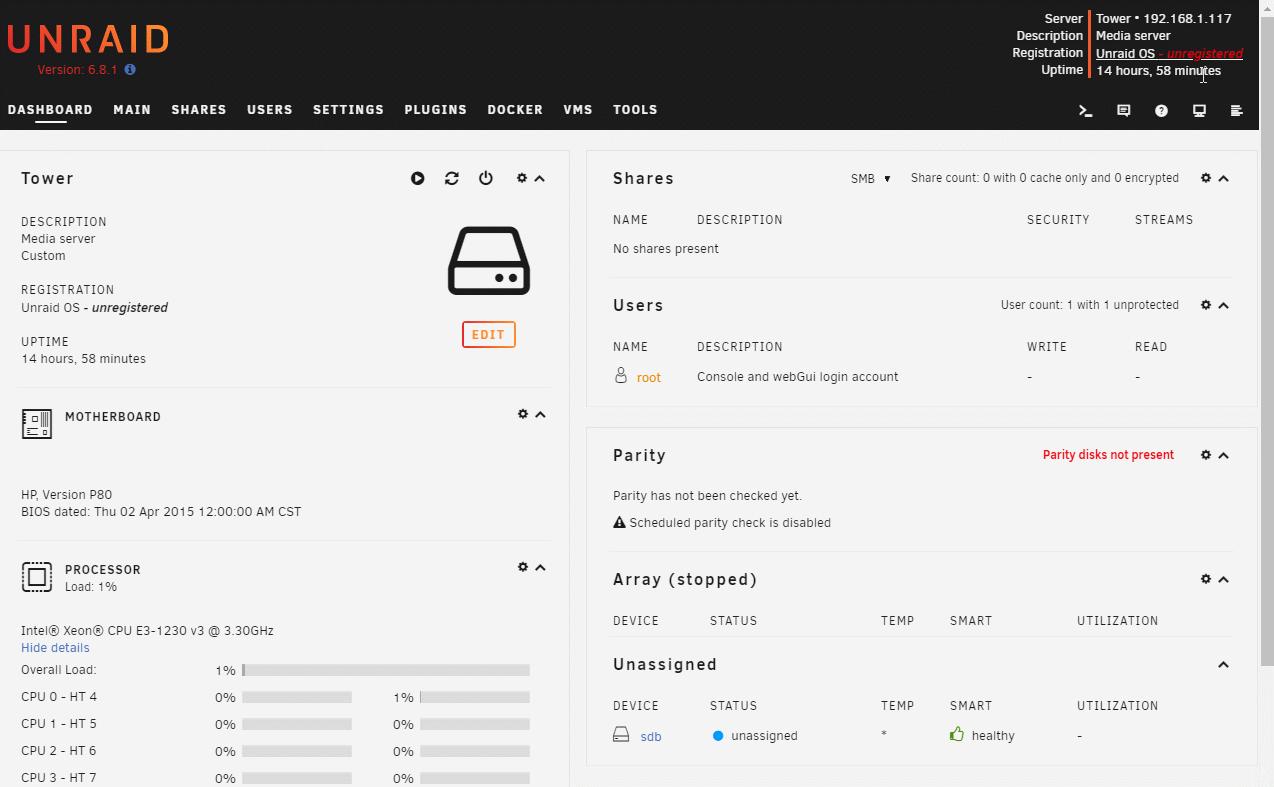The height and width of the screenshot is (787, 1274).
Task: Collapse the Parity section
Action: (x=1223, y=455)
